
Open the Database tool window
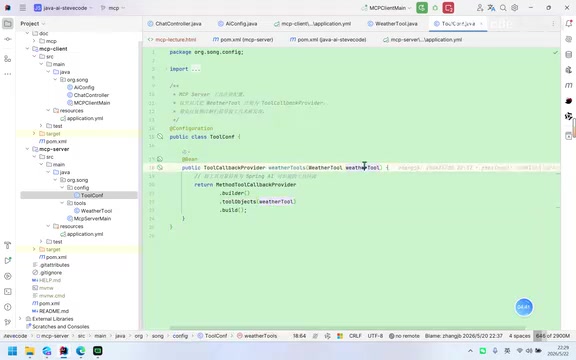click(569, 55)
